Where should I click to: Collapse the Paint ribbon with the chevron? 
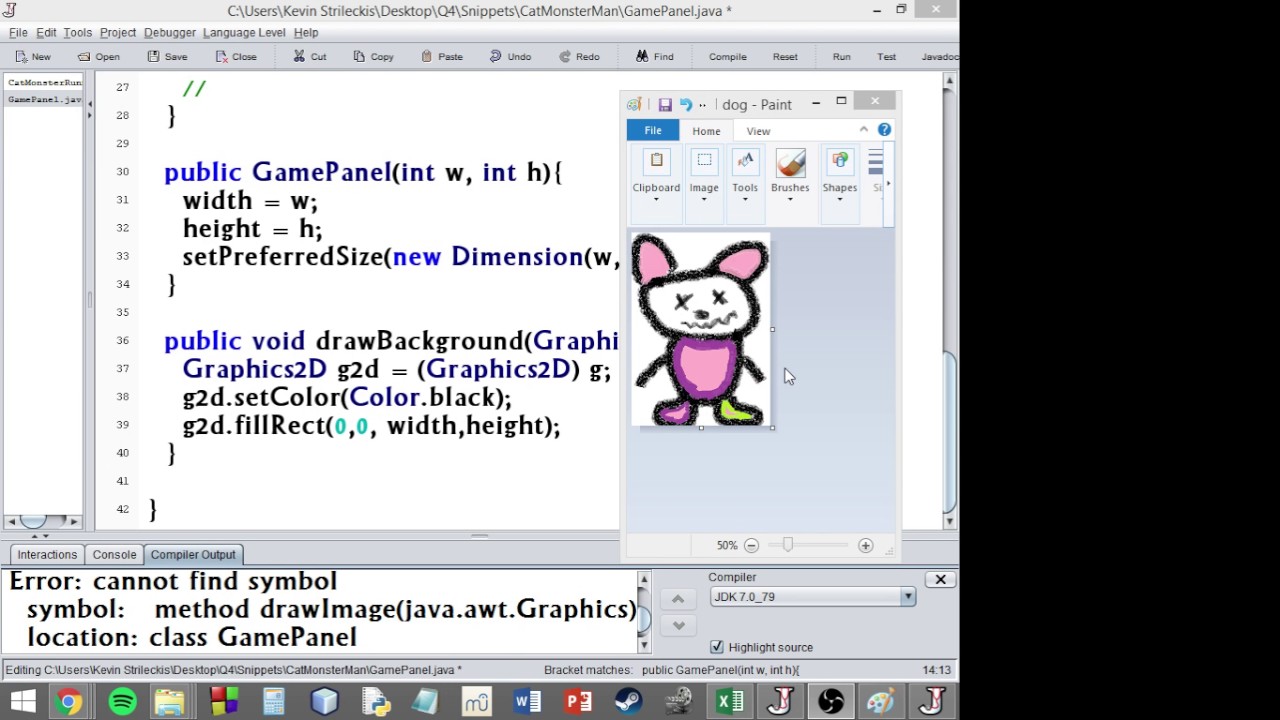pyautogui.click(x=864, y=130)
